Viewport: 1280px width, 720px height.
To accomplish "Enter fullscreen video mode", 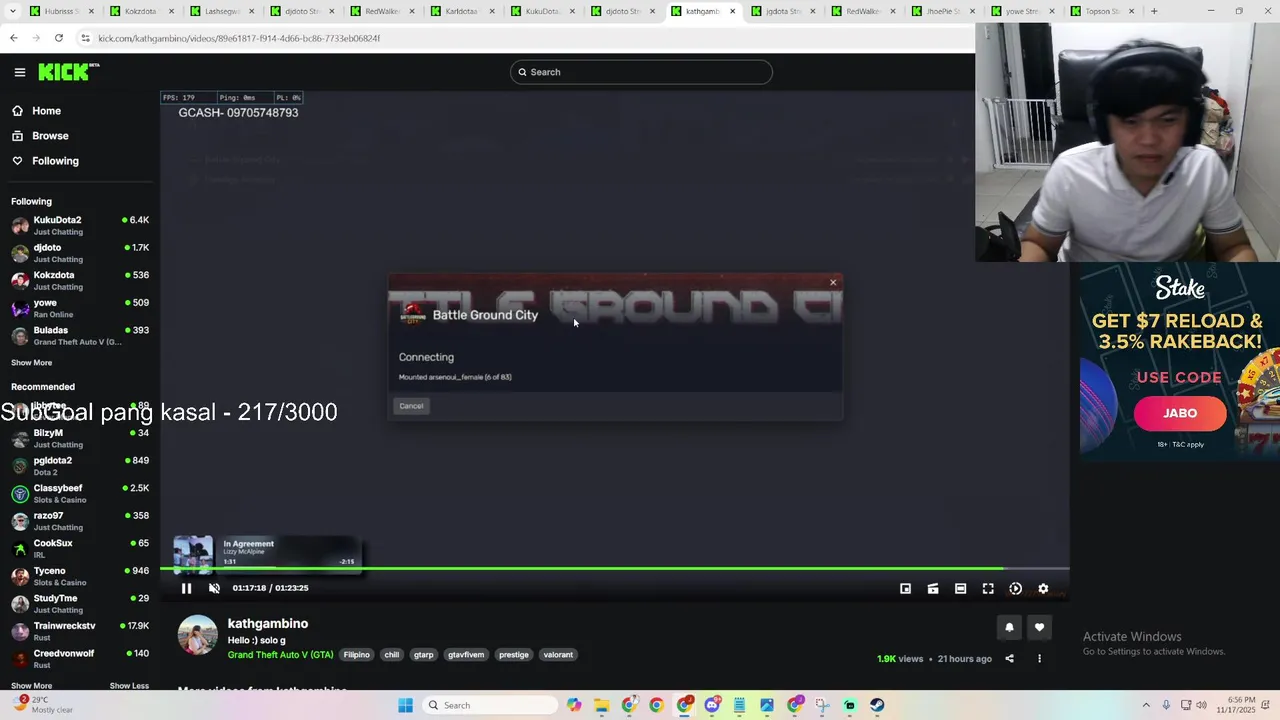I will [x=988, y=589].
